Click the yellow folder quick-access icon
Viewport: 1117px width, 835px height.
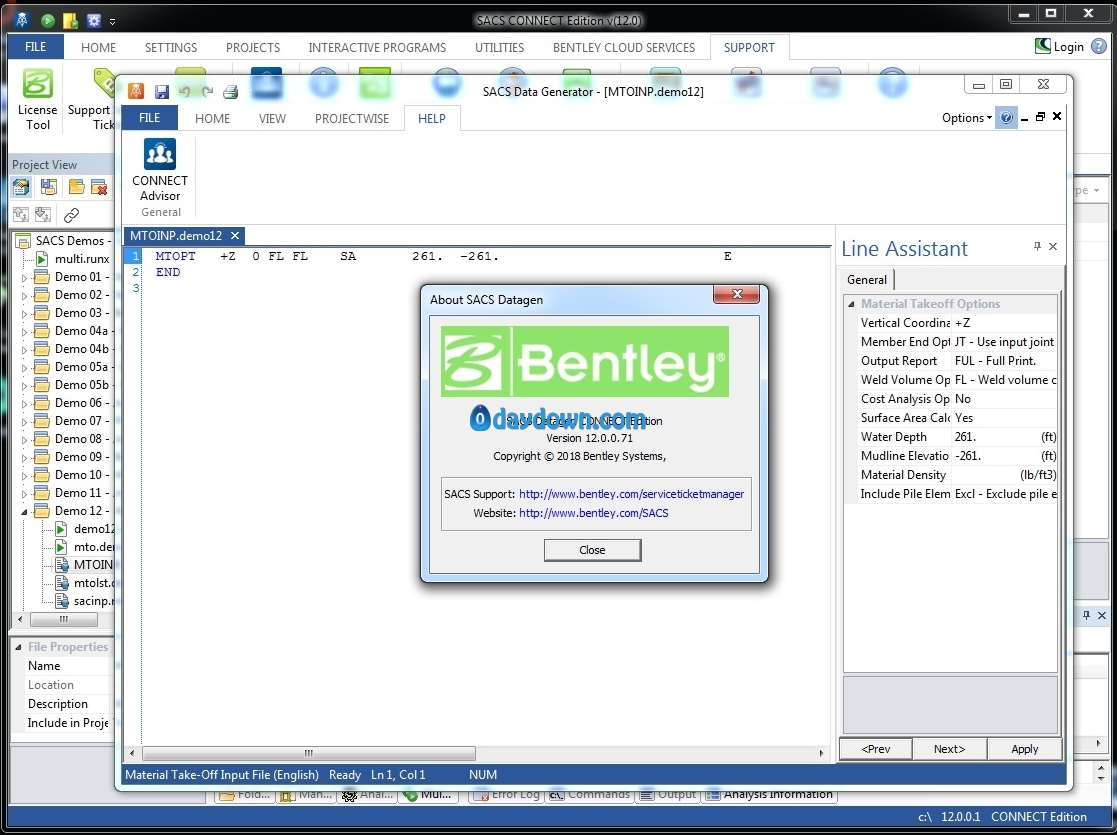point(70,21)
